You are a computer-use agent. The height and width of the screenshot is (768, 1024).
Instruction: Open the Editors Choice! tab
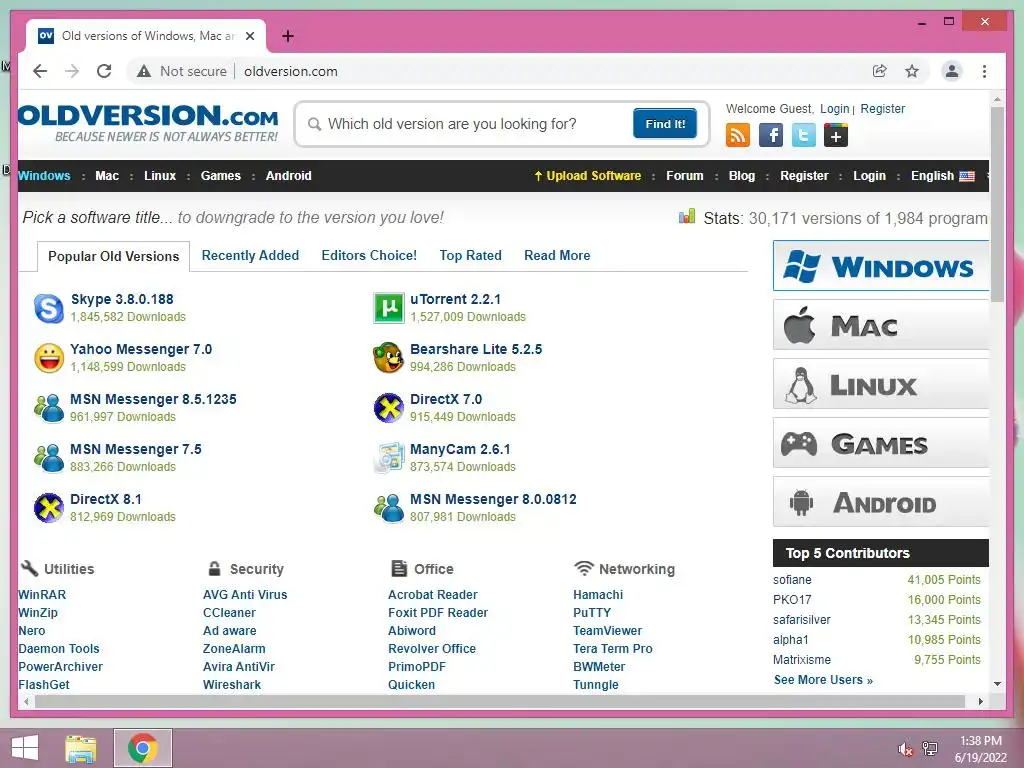369,255
